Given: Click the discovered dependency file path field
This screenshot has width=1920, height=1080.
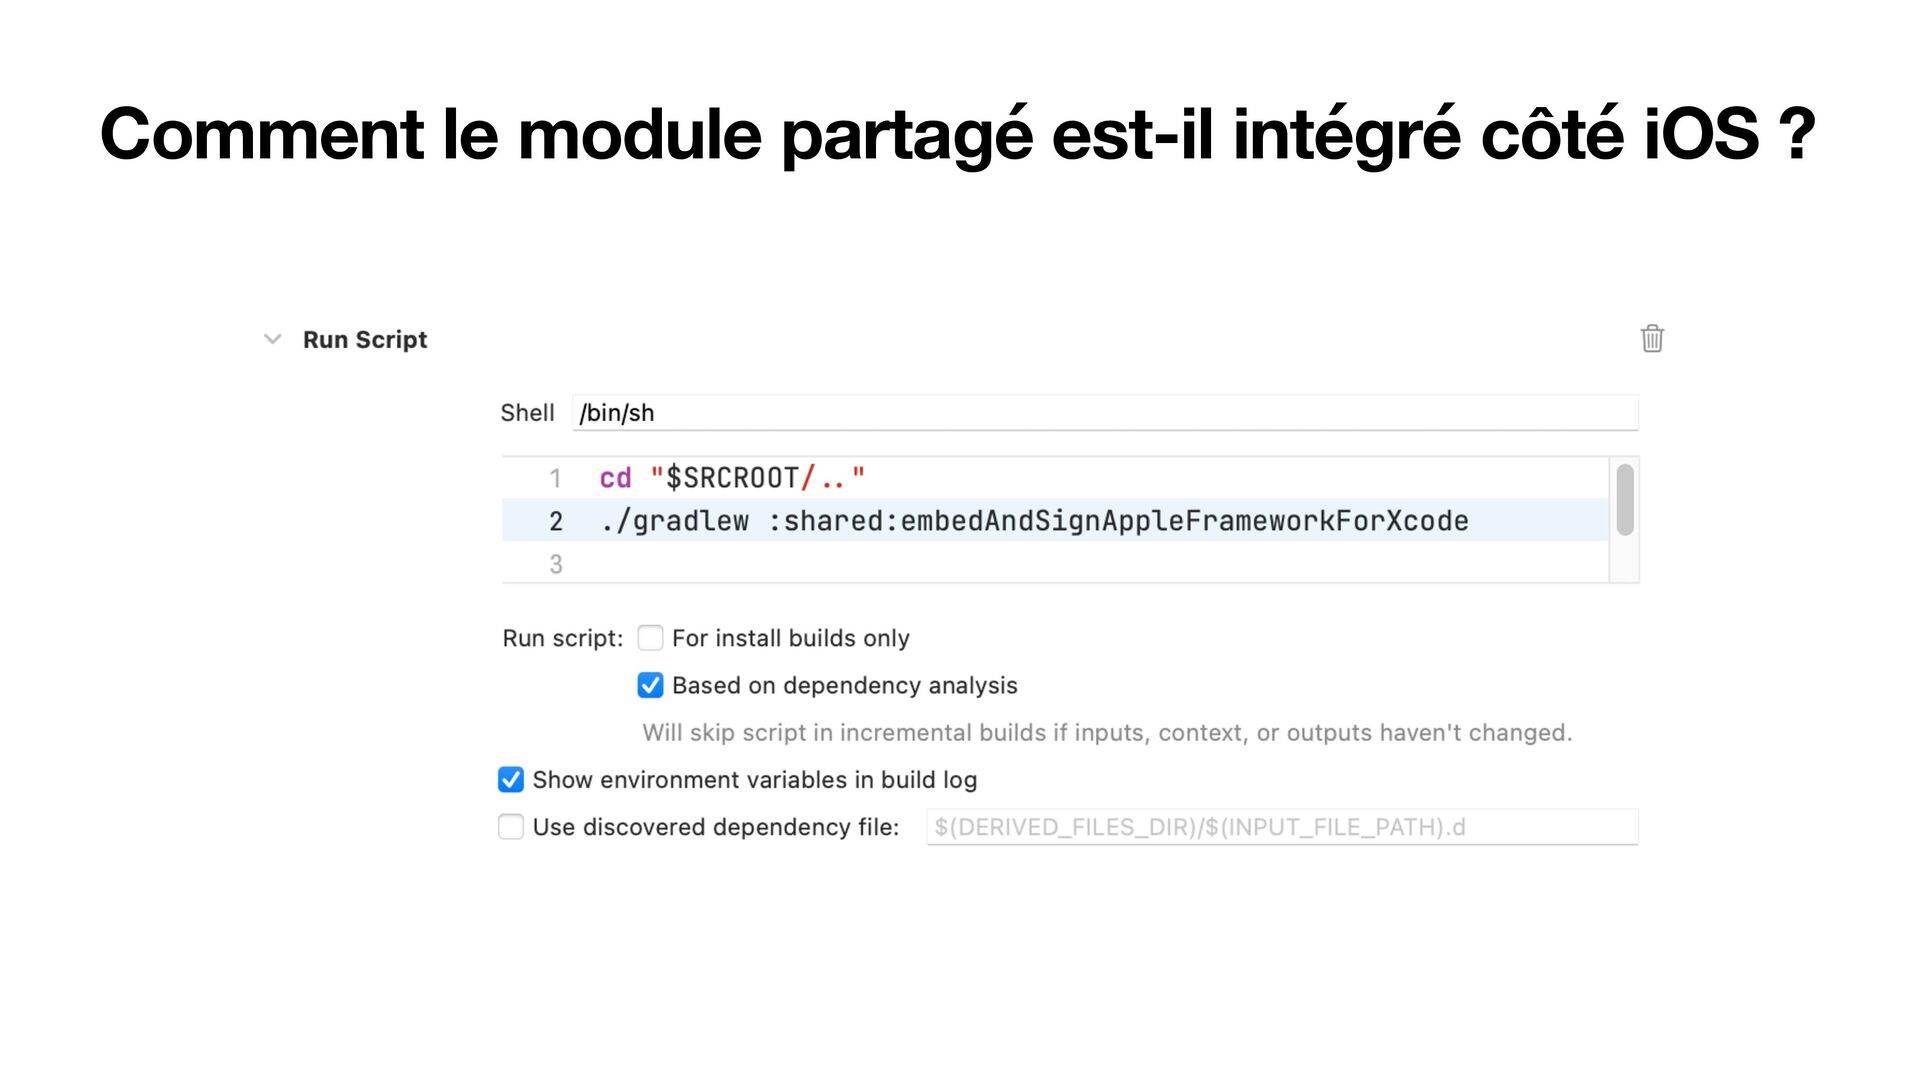Looking at the screenshot, I should tap(1282, 827).
